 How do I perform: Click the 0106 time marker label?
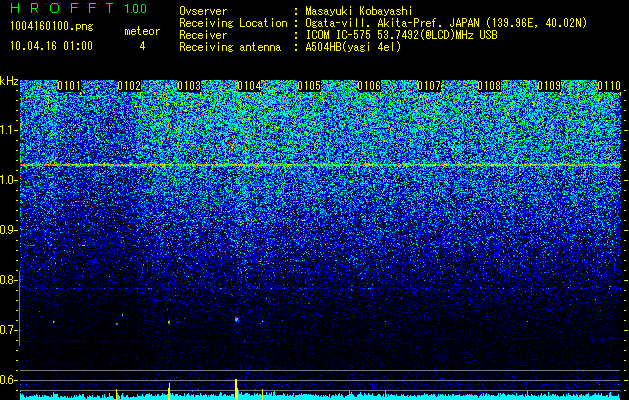tap(369, 86)
